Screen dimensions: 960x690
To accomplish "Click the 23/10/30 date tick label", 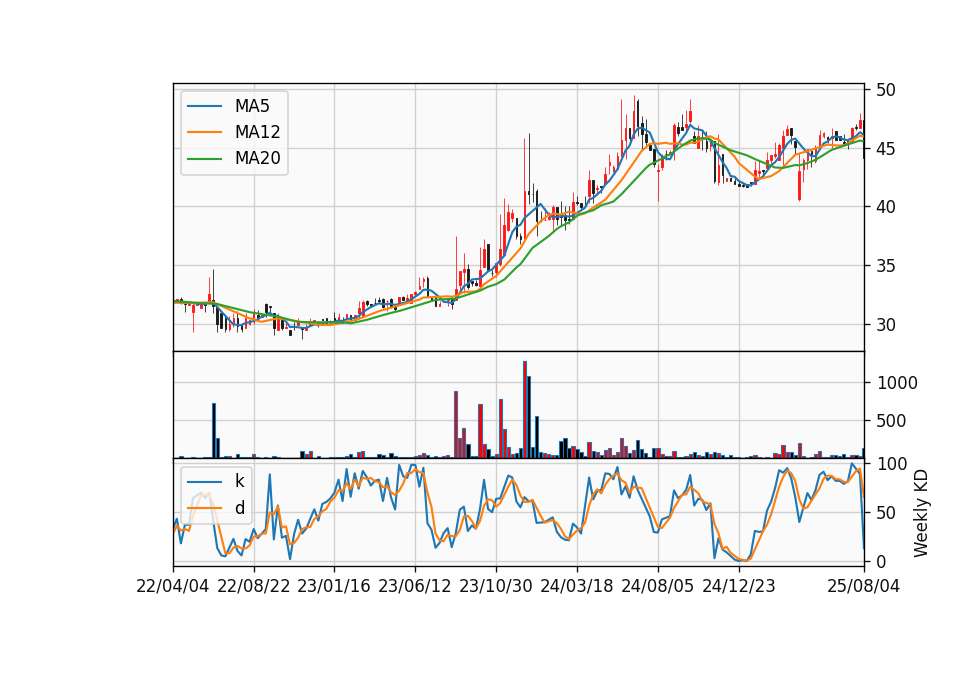I will click(x=495, y=586).
